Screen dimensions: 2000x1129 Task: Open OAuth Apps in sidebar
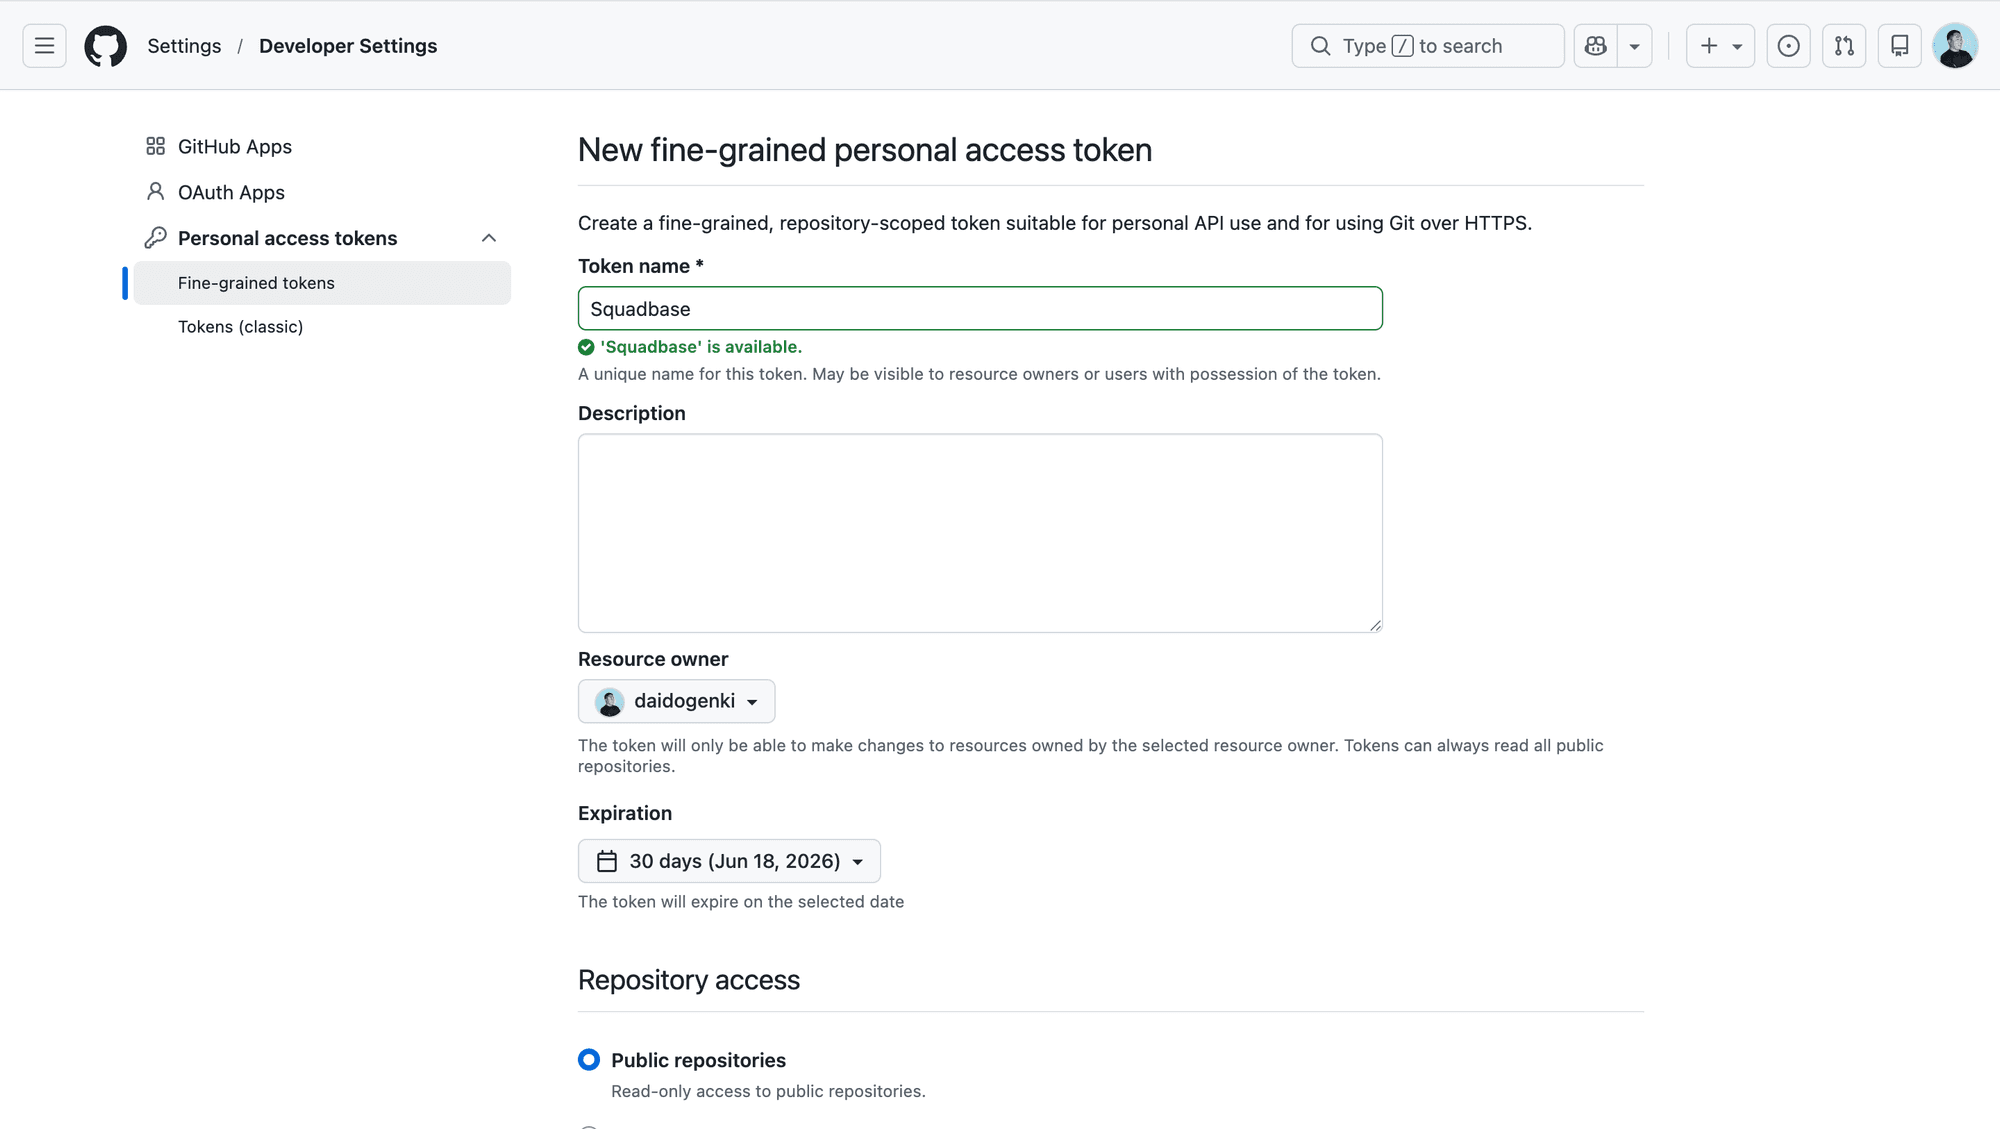322,192
